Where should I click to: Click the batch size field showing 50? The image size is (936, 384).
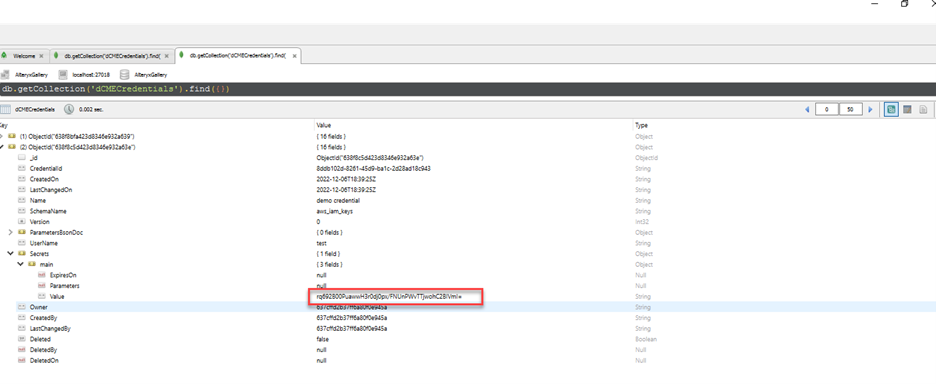click(x=851, y=110)
